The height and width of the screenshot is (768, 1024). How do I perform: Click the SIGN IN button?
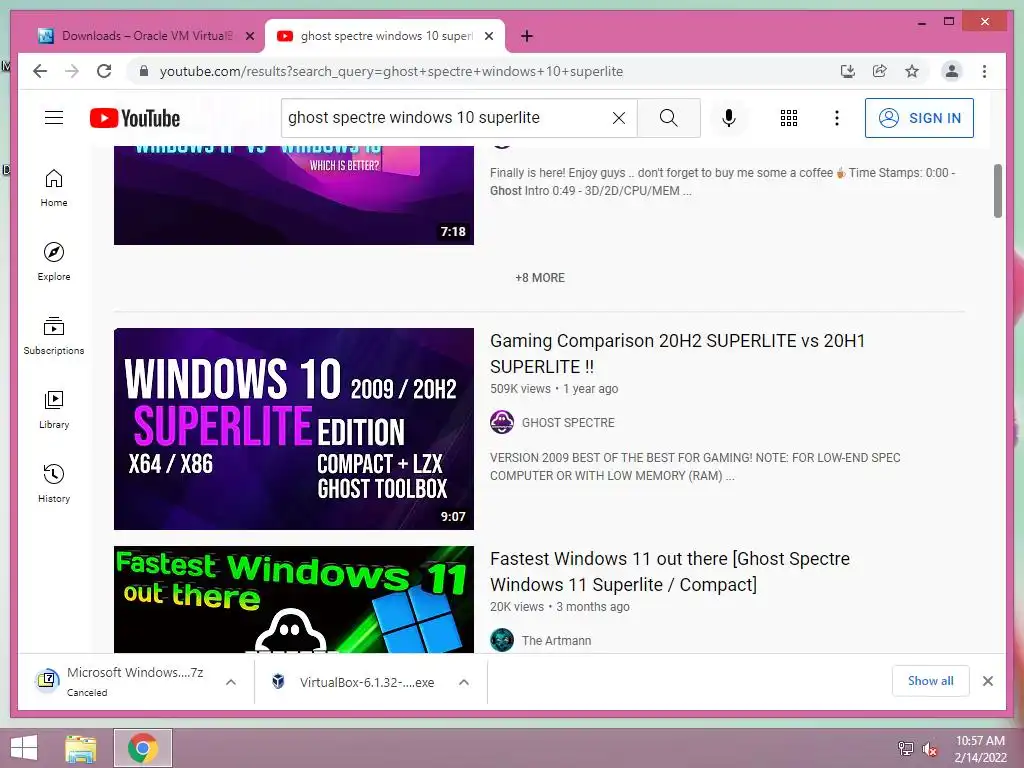pos(919,118)
